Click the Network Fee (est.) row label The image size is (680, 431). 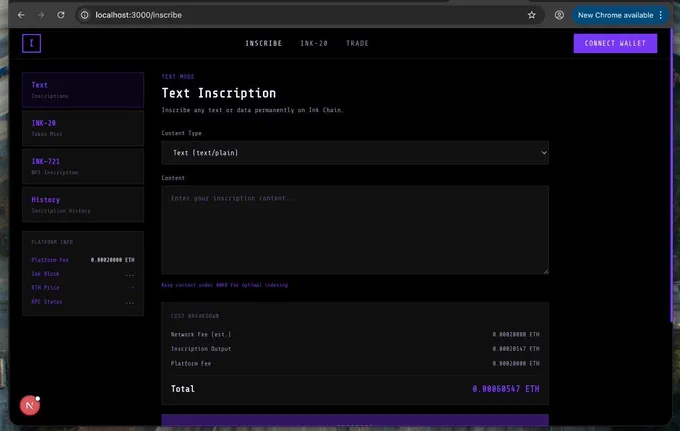click(x=201, y=334)
